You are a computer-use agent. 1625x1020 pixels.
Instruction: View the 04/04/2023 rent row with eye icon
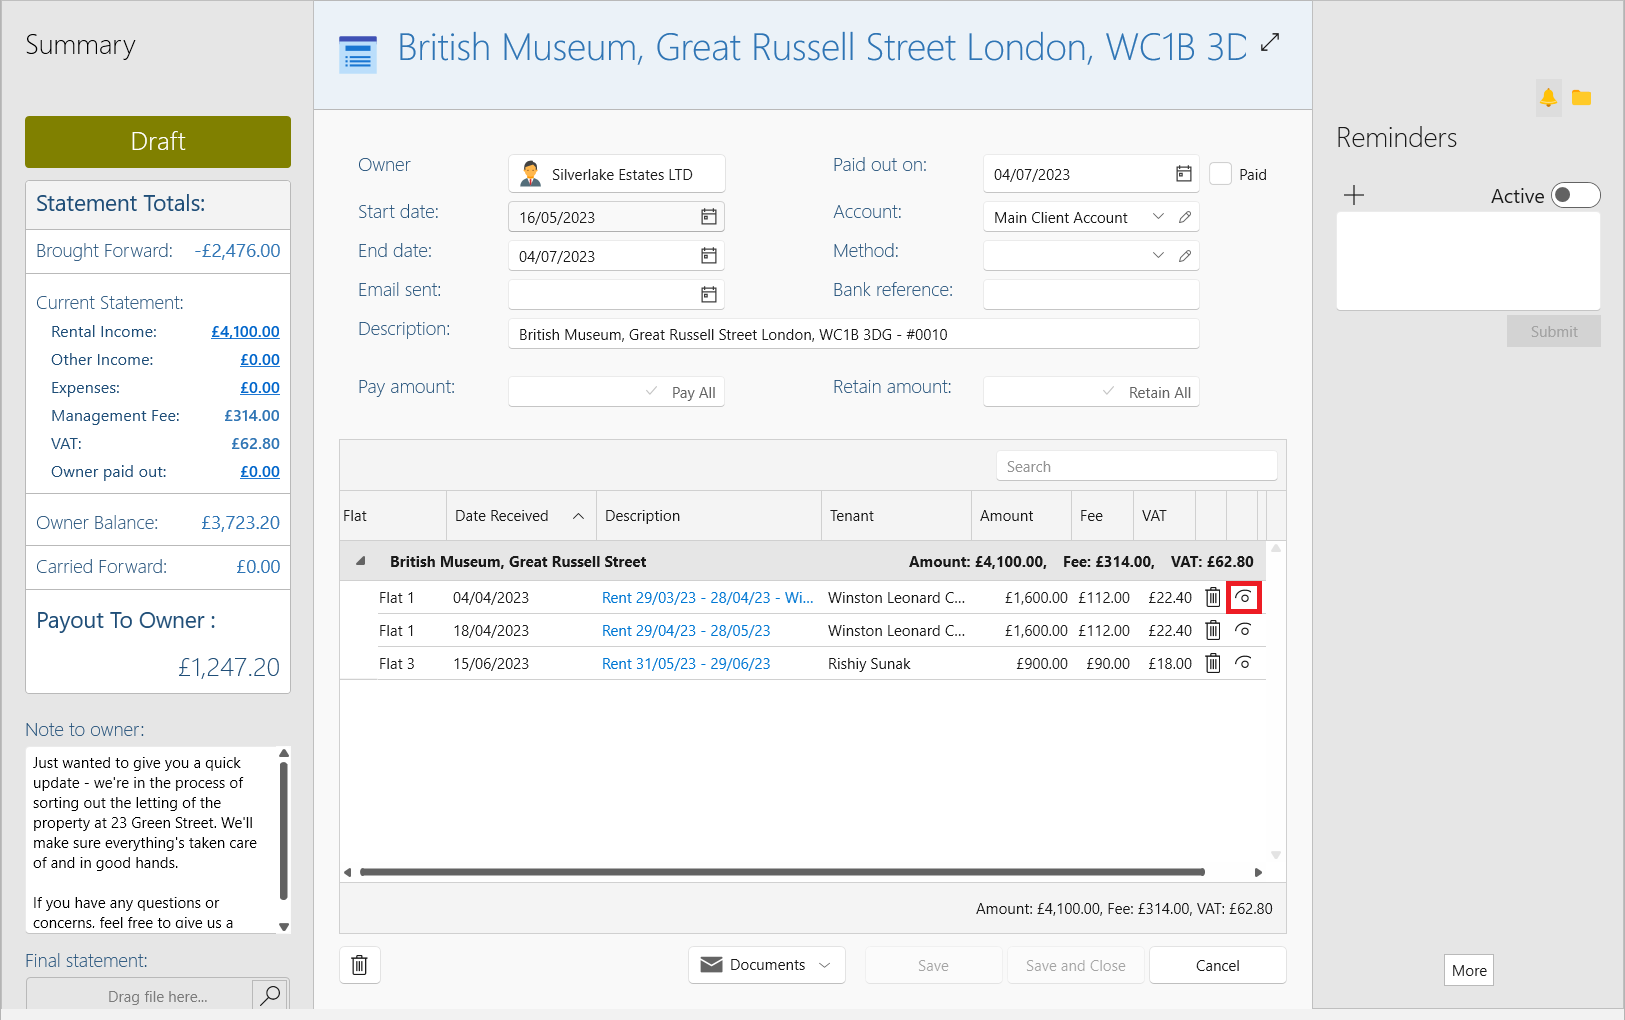pos(1243,597)
